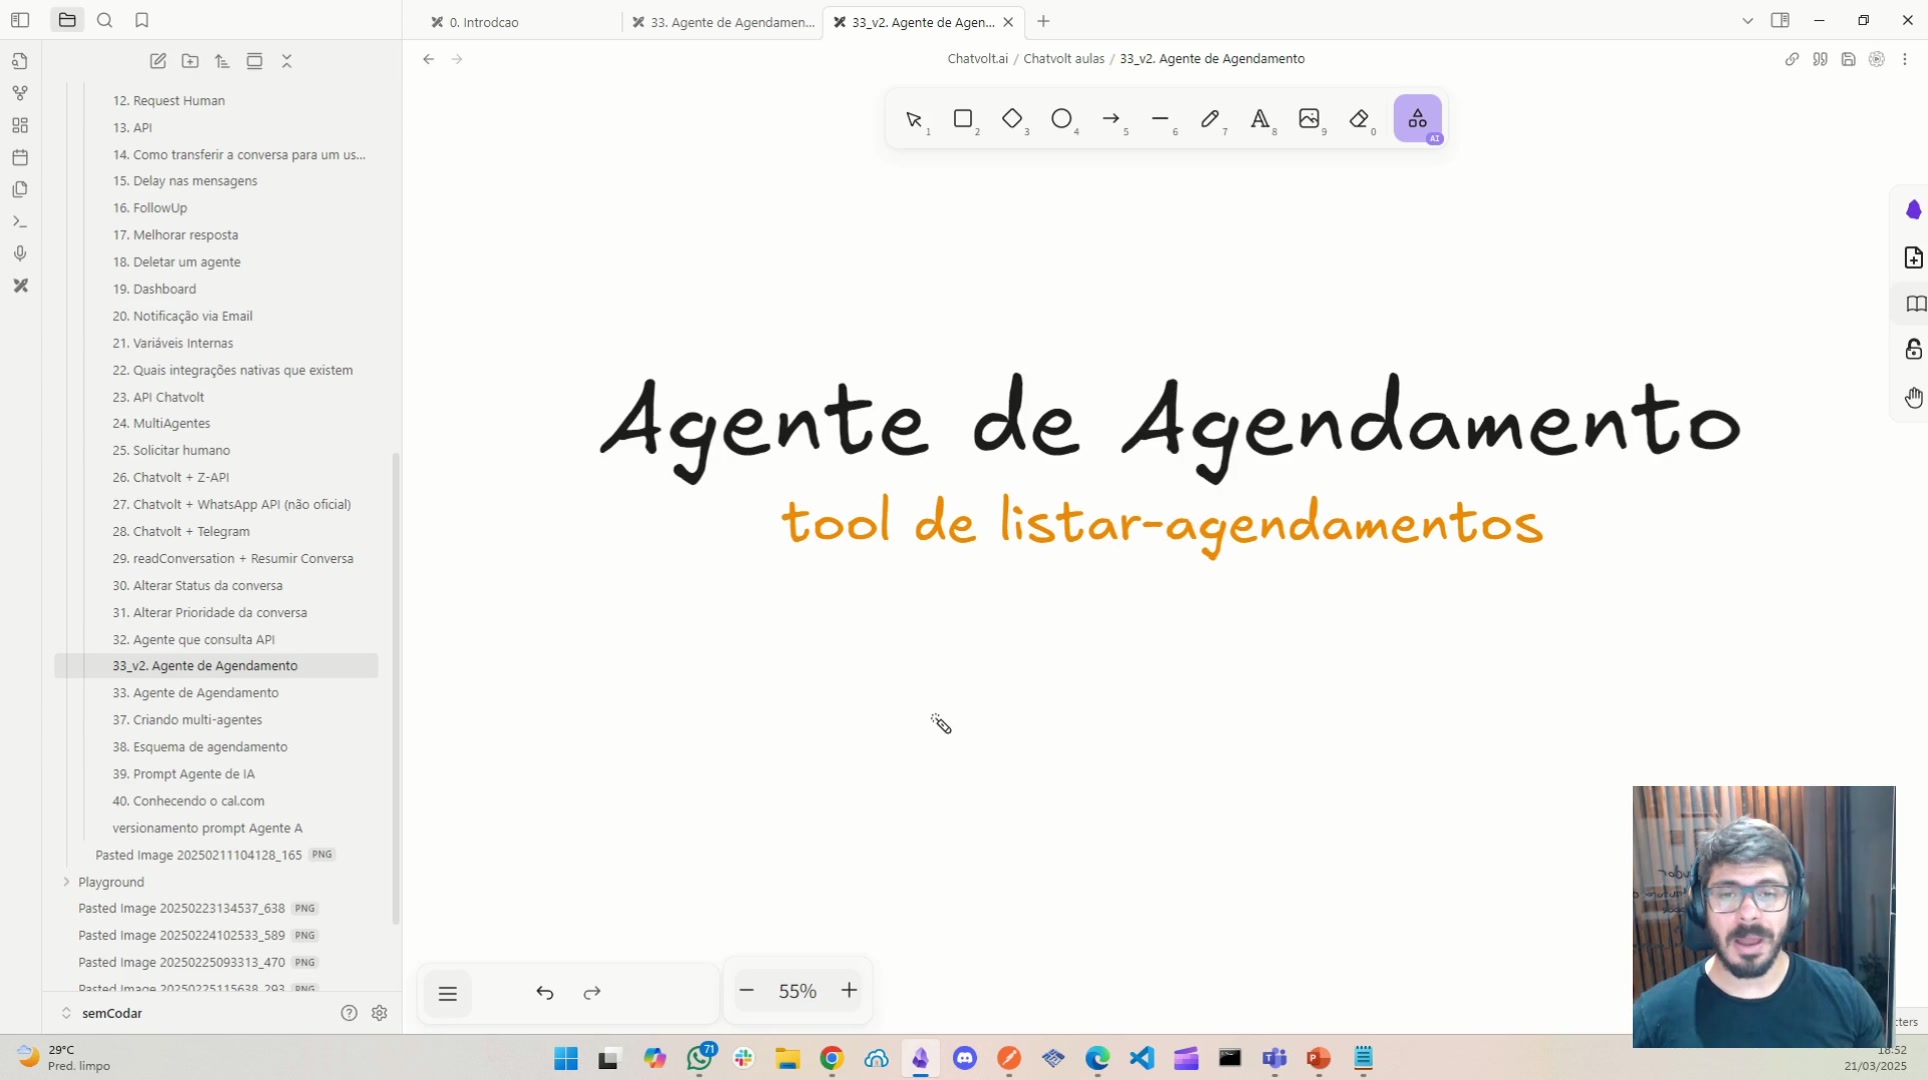Viewport: 1928px width, 1080px height.
Task: Select the Rectangle tool in the canvas toolbar
Action: pos(964,120)
